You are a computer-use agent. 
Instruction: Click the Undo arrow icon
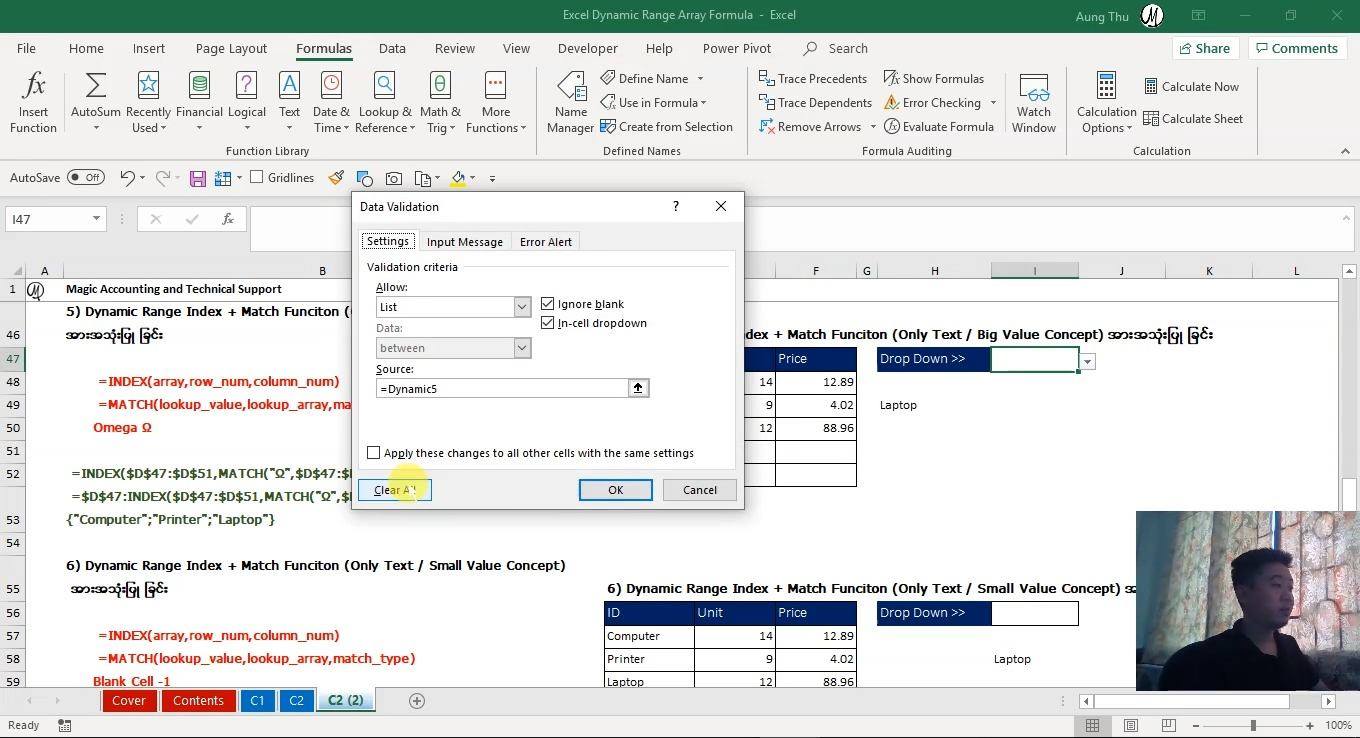coord(127,178)
